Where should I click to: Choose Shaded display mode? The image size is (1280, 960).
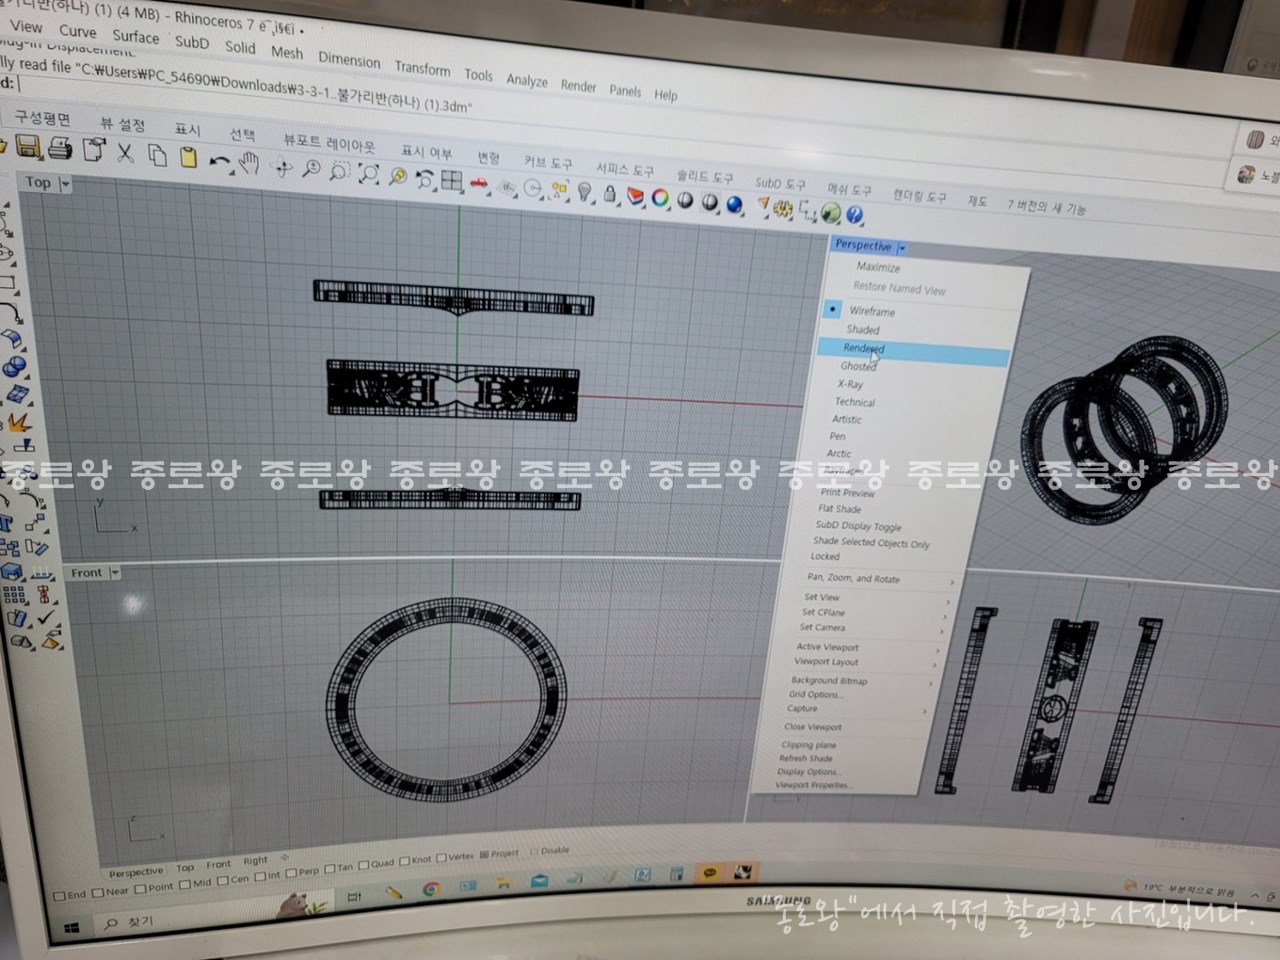[863, 329]
